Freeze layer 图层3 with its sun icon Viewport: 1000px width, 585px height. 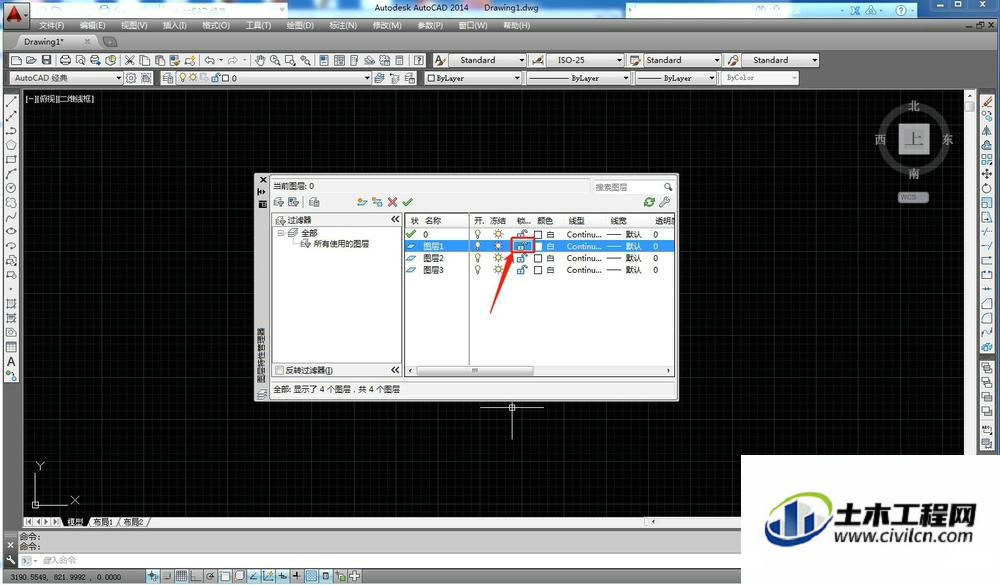coord(498,270)
